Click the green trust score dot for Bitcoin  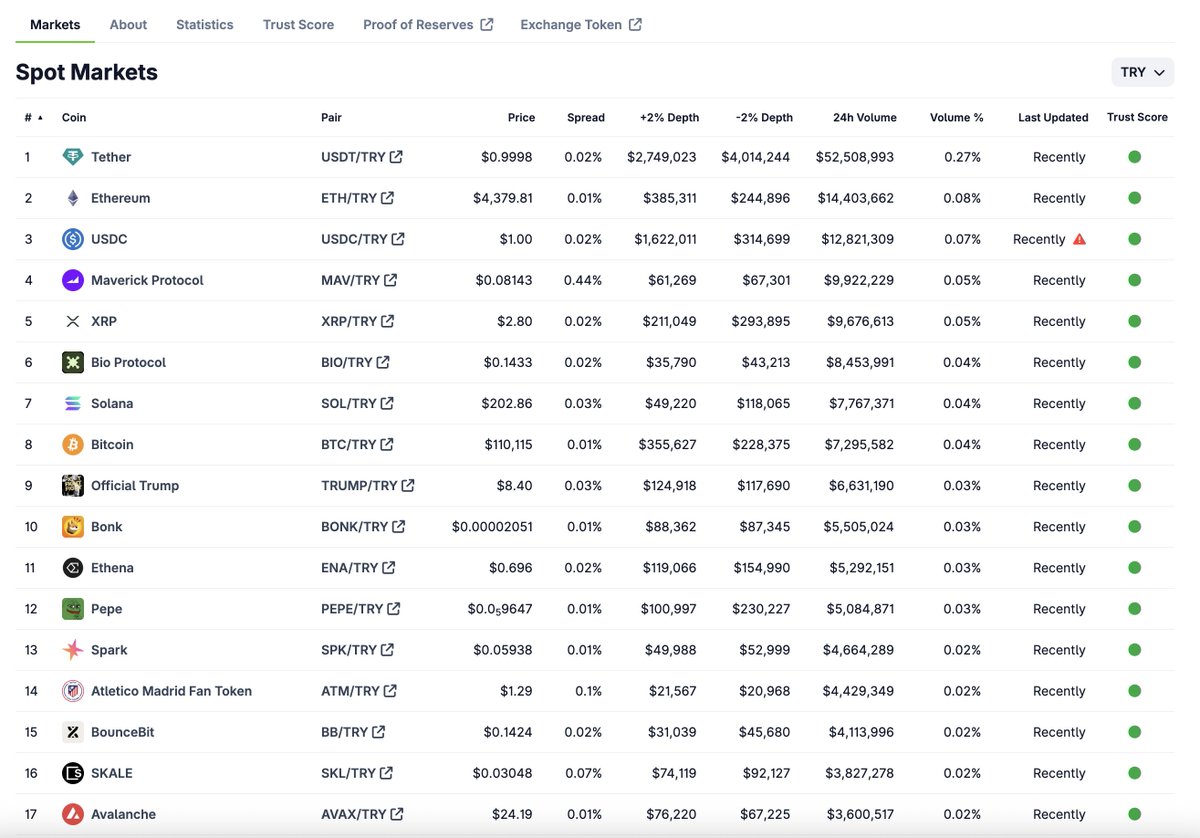click(x=1134, y=444)
